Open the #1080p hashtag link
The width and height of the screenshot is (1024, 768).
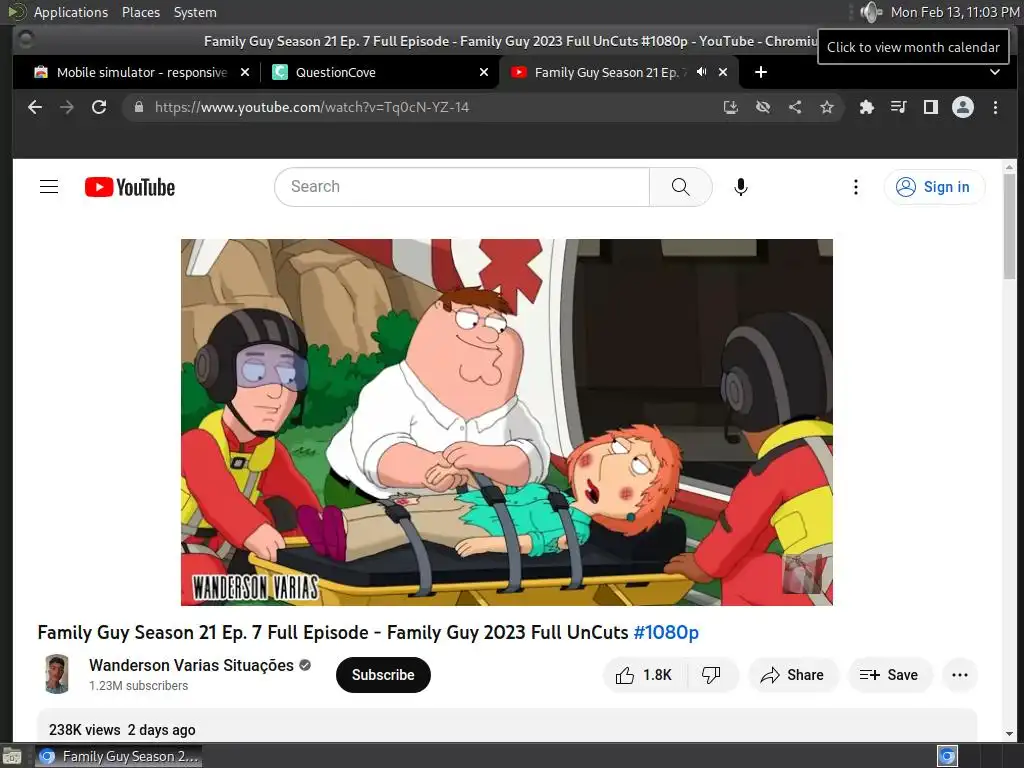point(666,632)
